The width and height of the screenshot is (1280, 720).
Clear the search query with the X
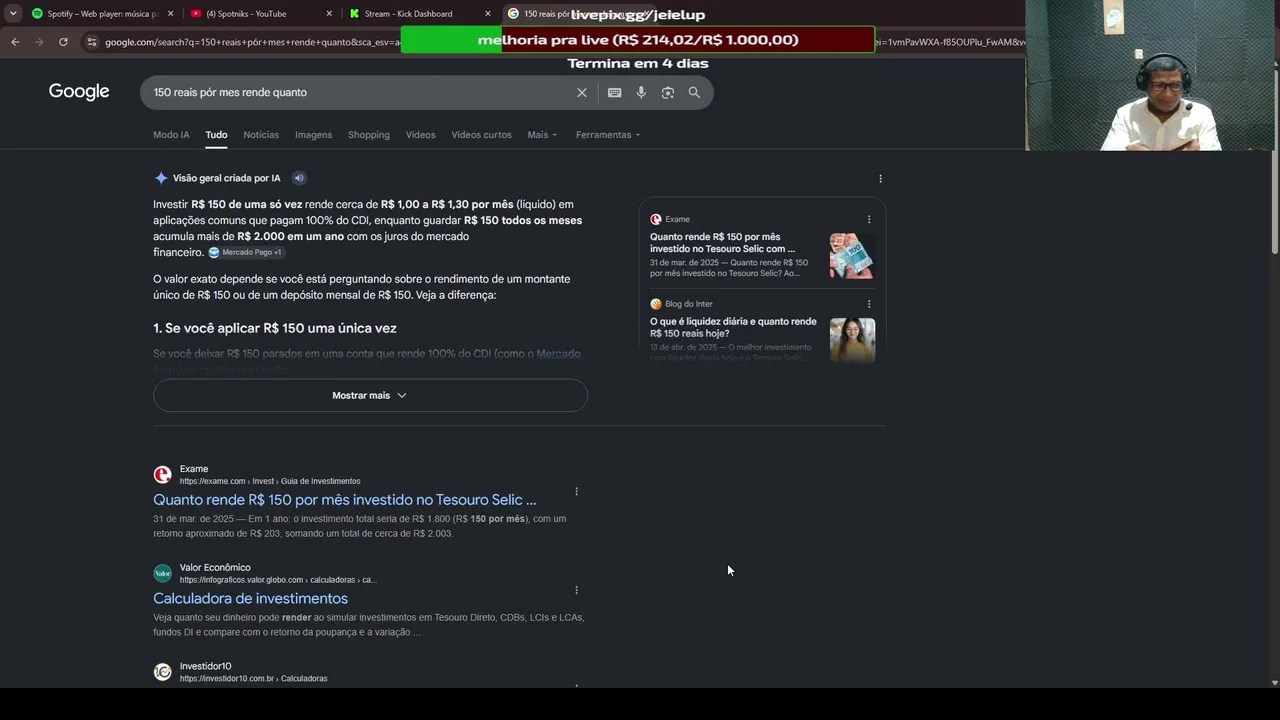[x=582, y=92]
